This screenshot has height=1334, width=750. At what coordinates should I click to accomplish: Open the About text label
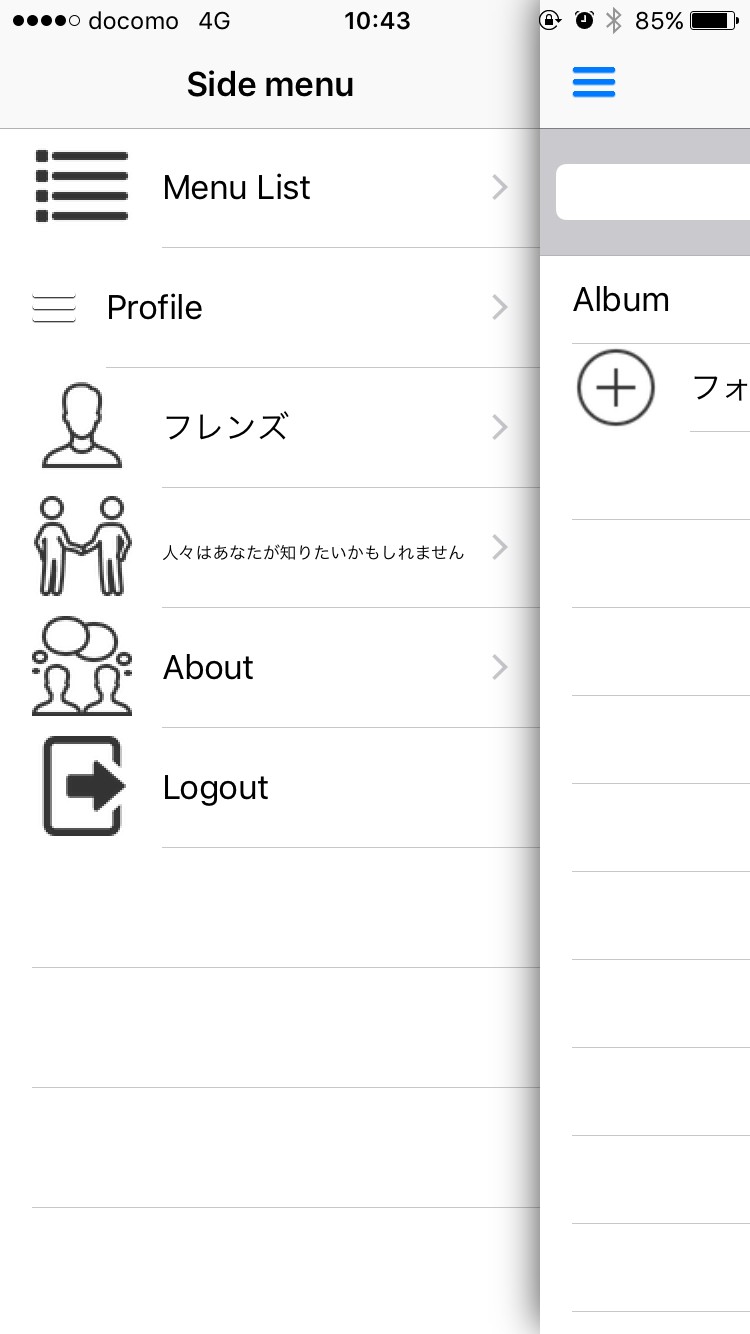click(x=208, y=667)
